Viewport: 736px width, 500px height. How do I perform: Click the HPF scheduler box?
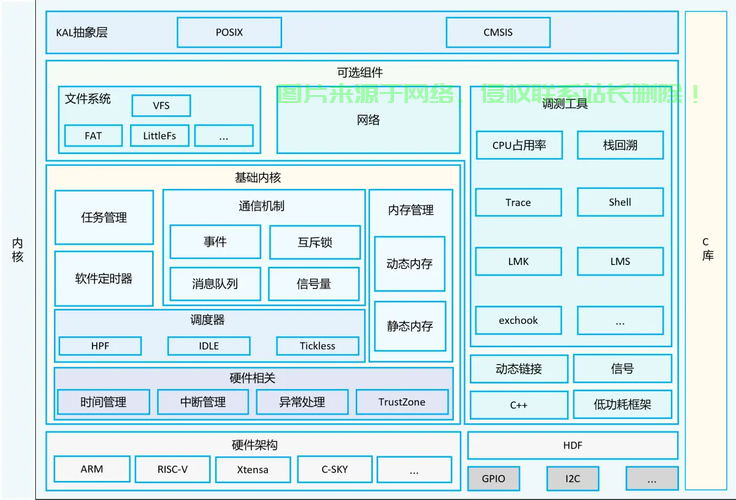point(100,346)
